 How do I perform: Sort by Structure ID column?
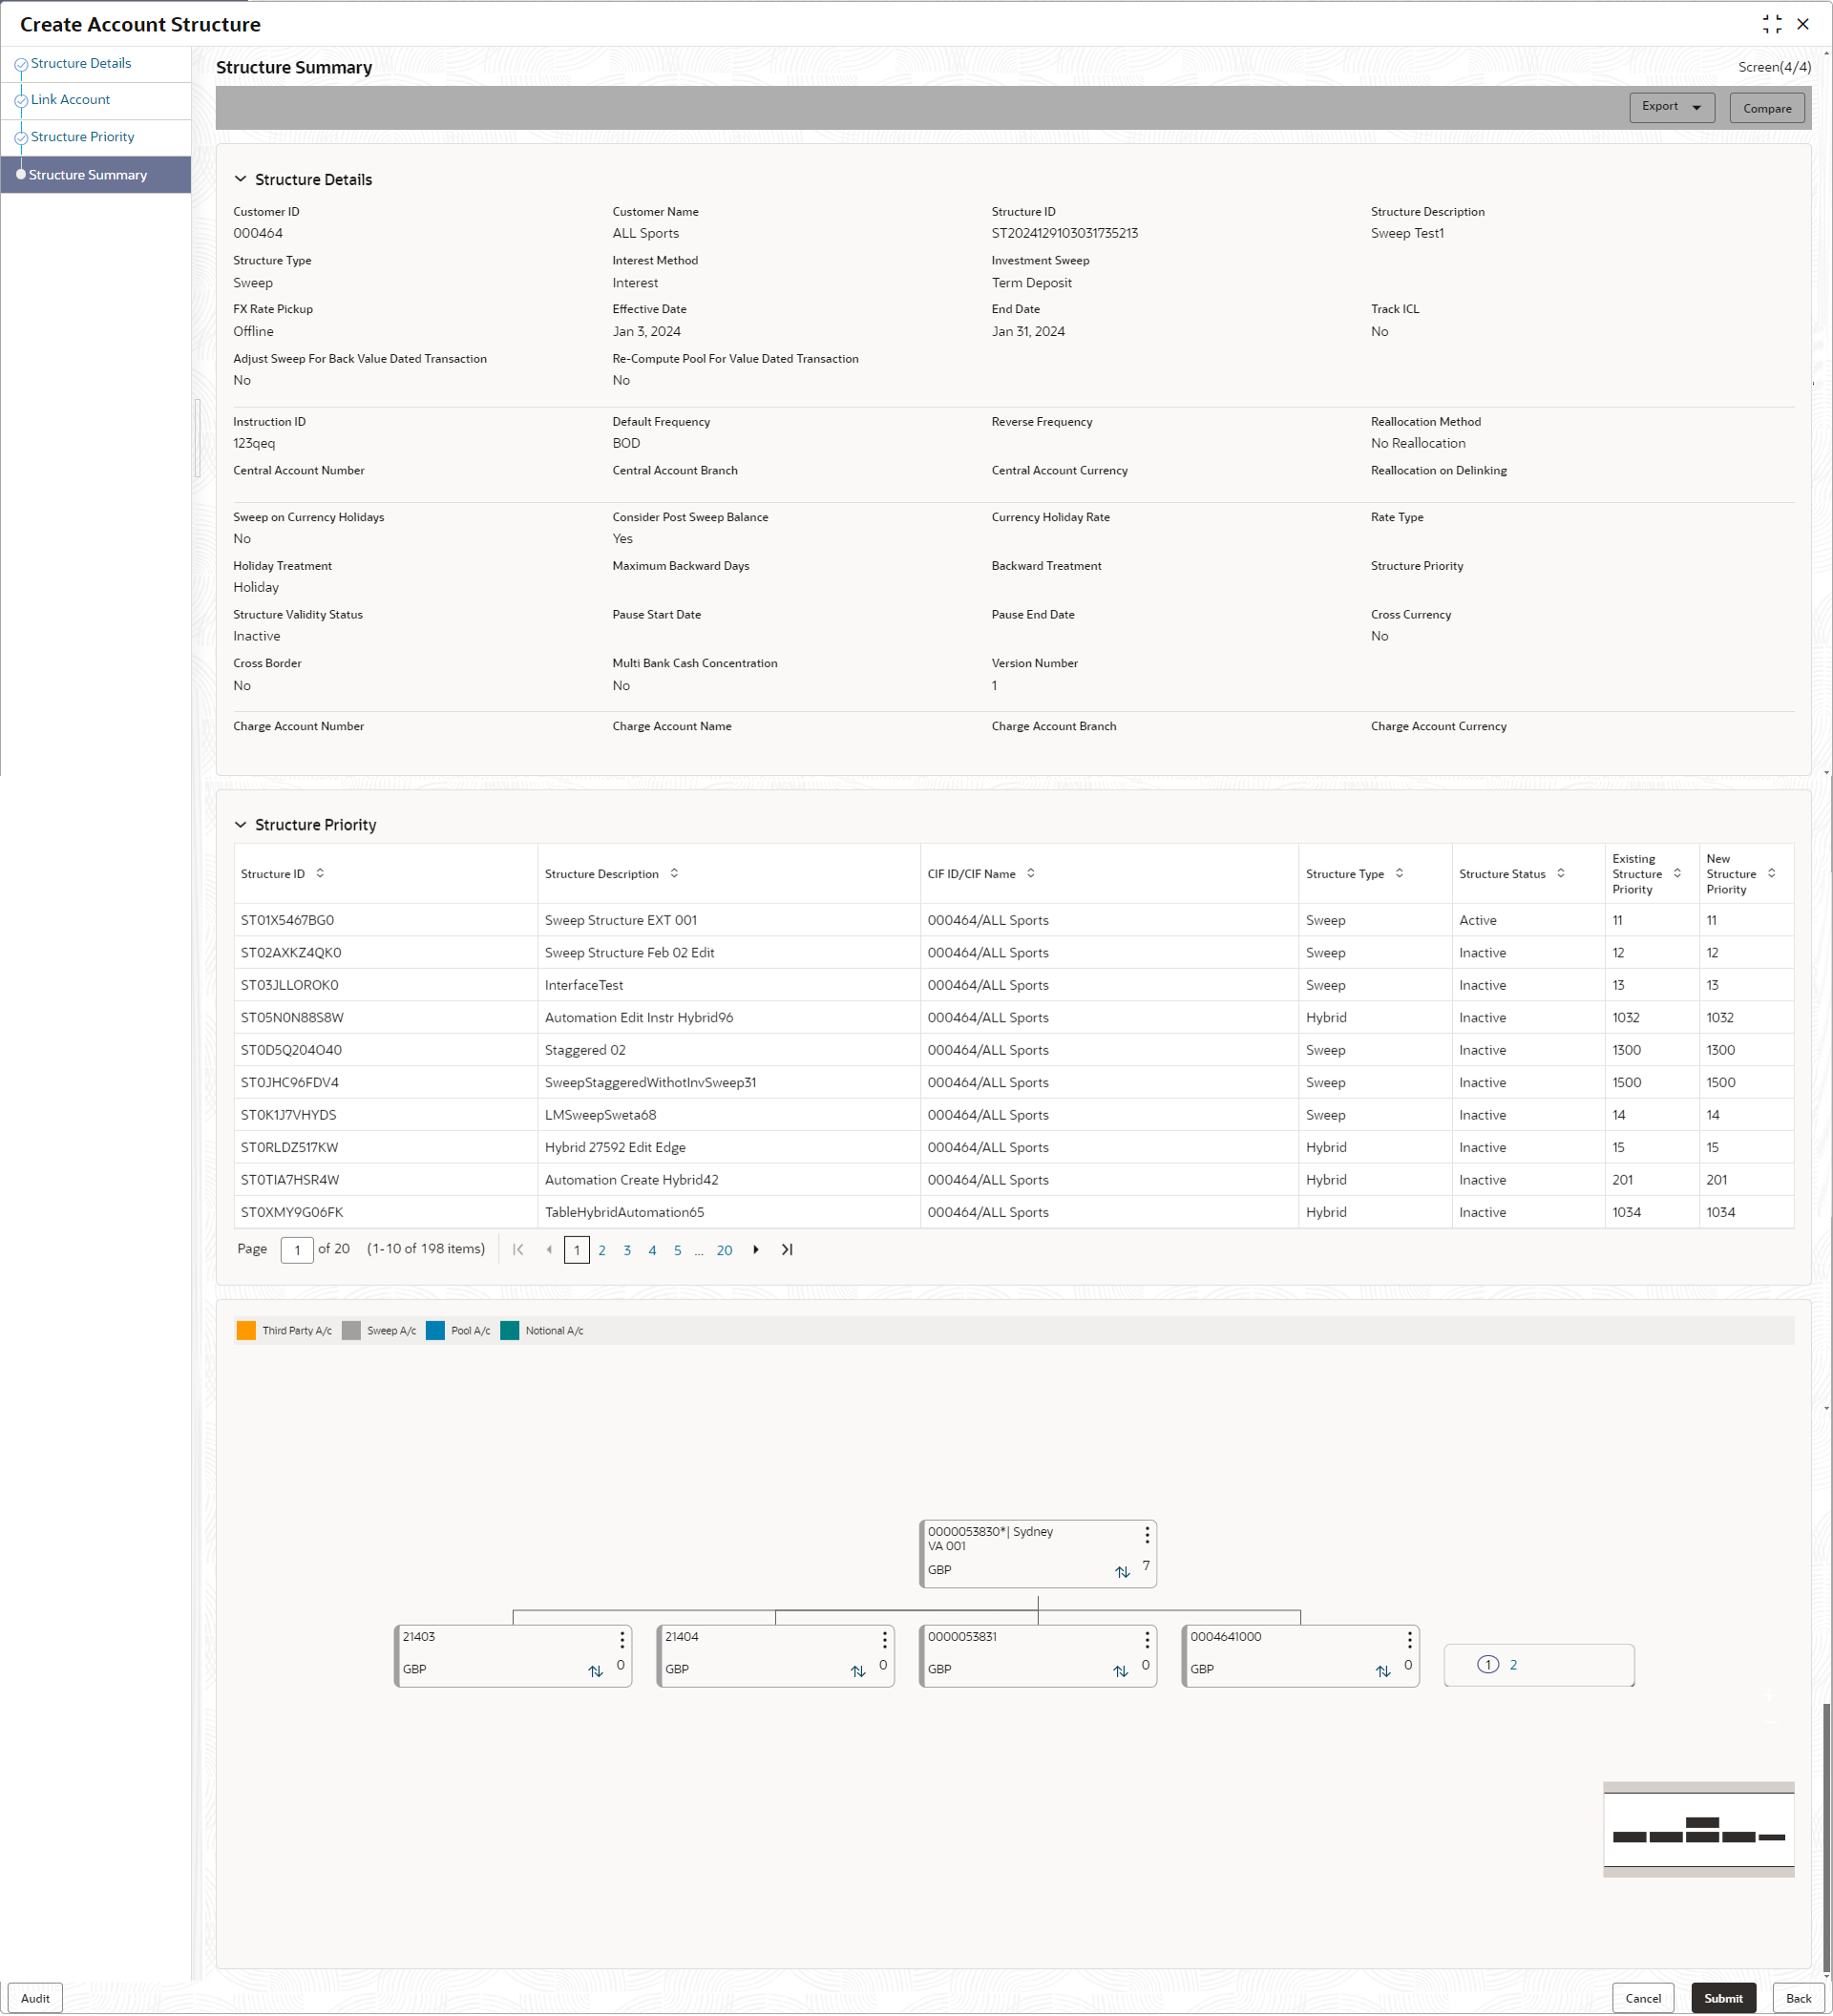320,873
